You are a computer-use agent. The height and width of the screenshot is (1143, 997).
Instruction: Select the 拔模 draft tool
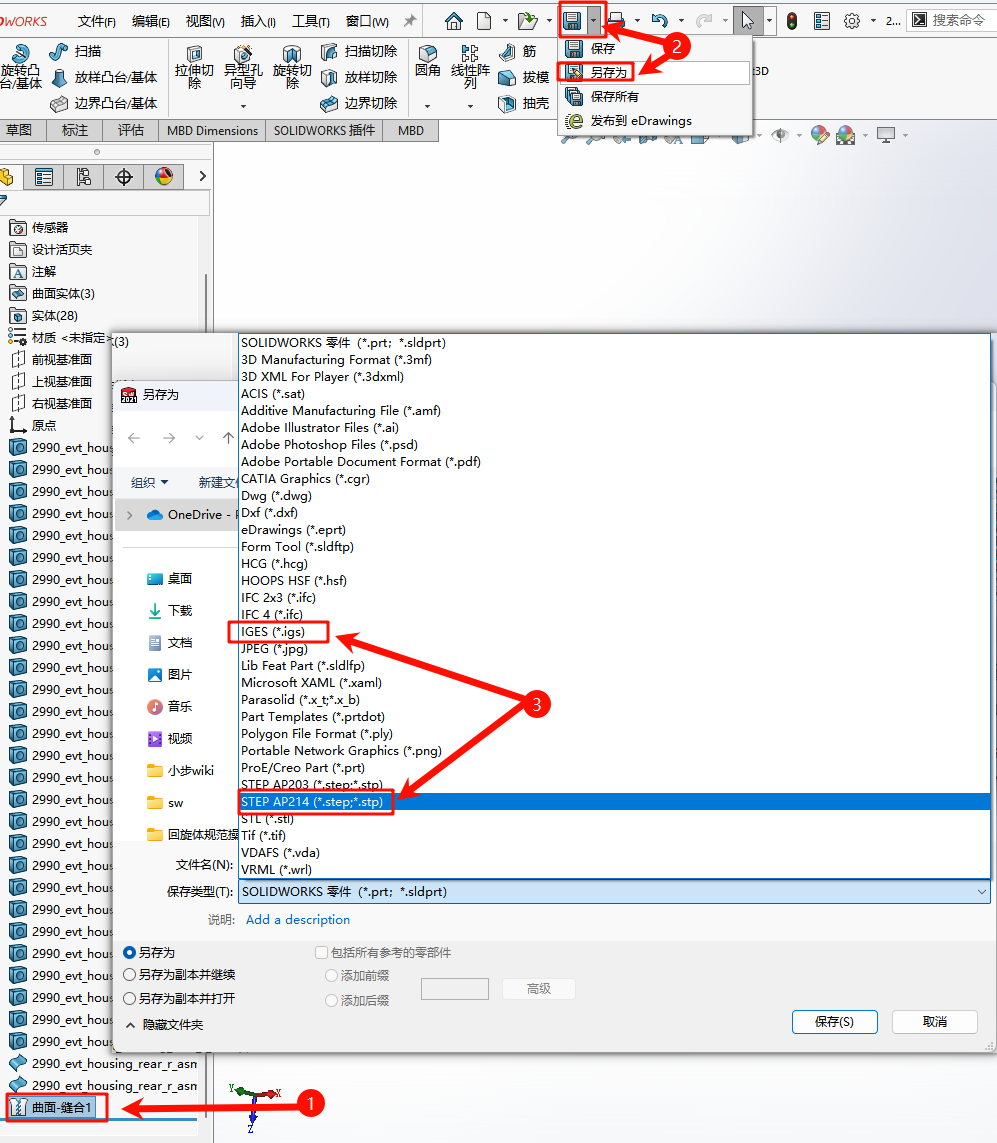(523, 77)
